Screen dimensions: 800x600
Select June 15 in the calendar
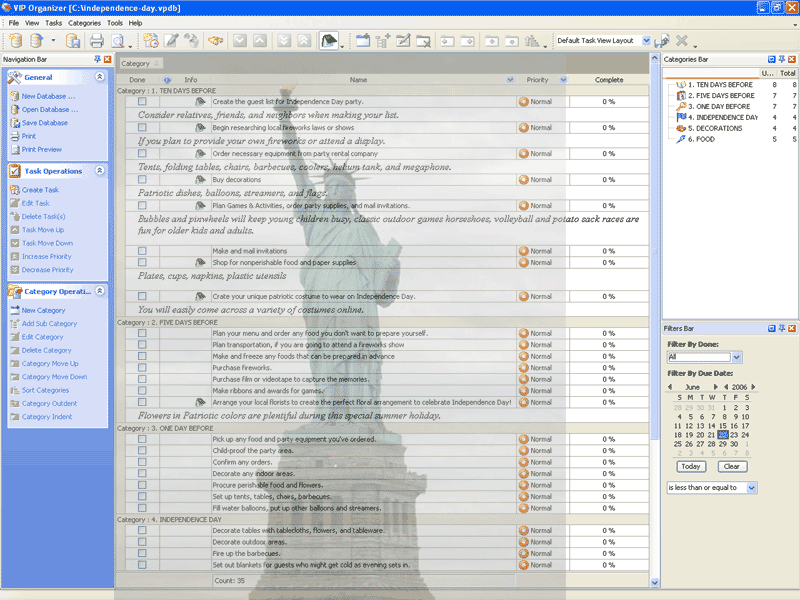723,426
